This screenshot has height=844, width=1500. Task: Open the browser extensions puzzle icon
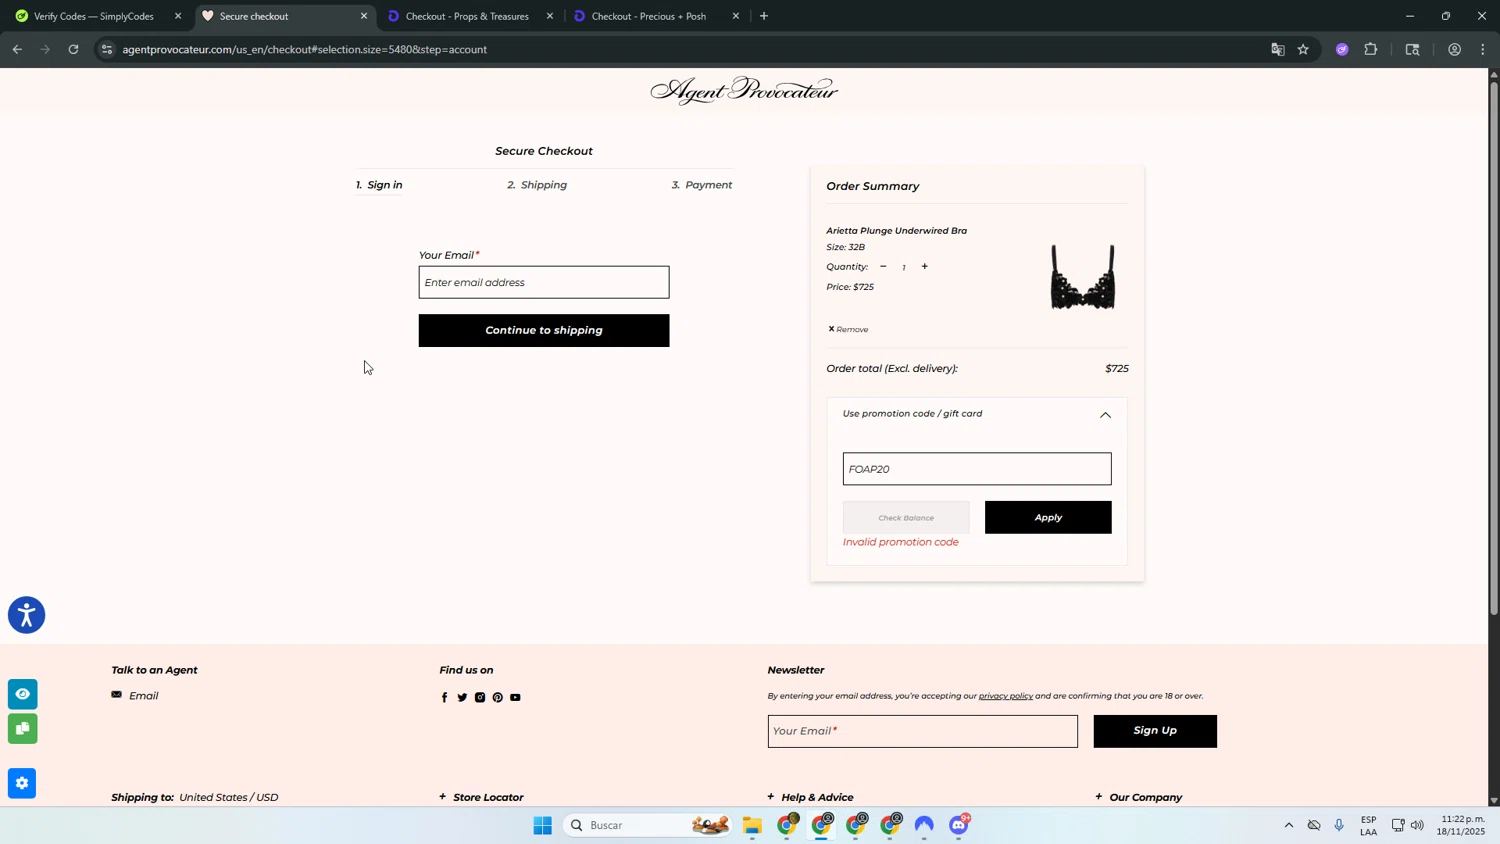coord(1371,49)
